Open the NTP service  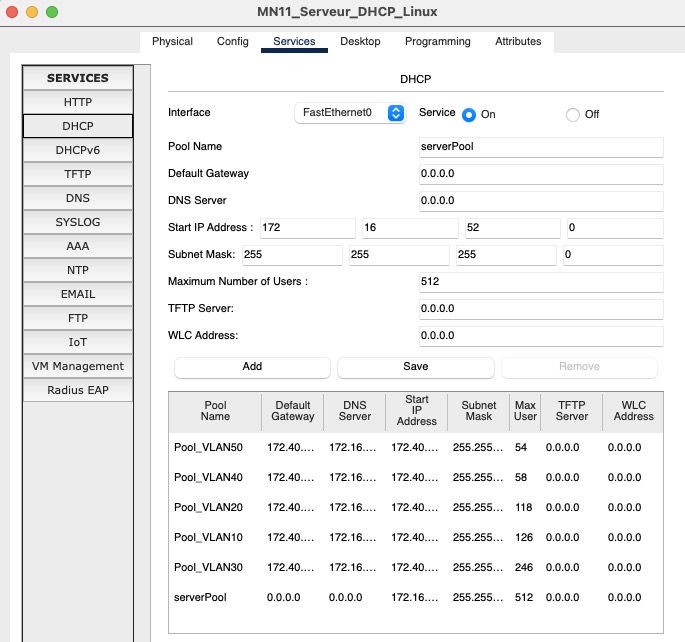pos(78,270)
